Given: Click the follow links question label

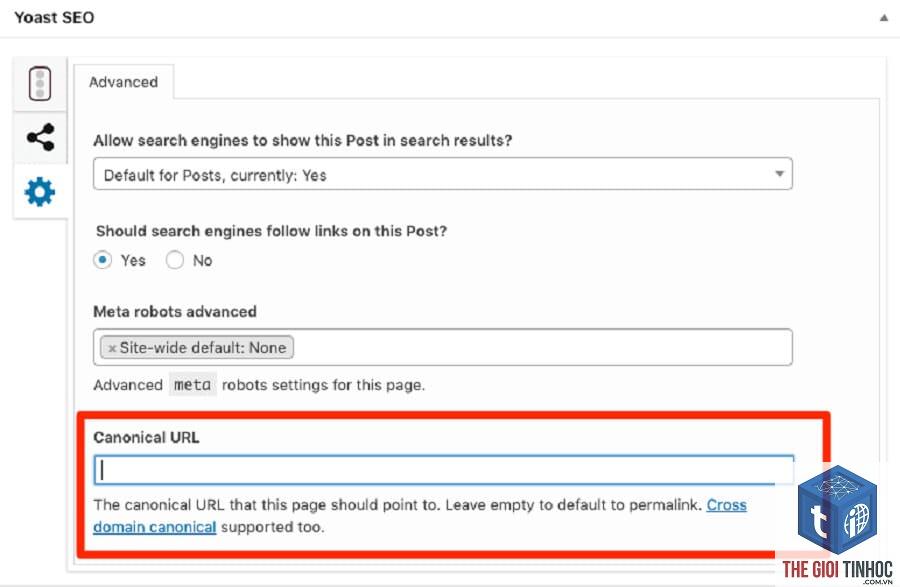Looking at the screenshot, I should pyautogui.click(x=271, y=231).
